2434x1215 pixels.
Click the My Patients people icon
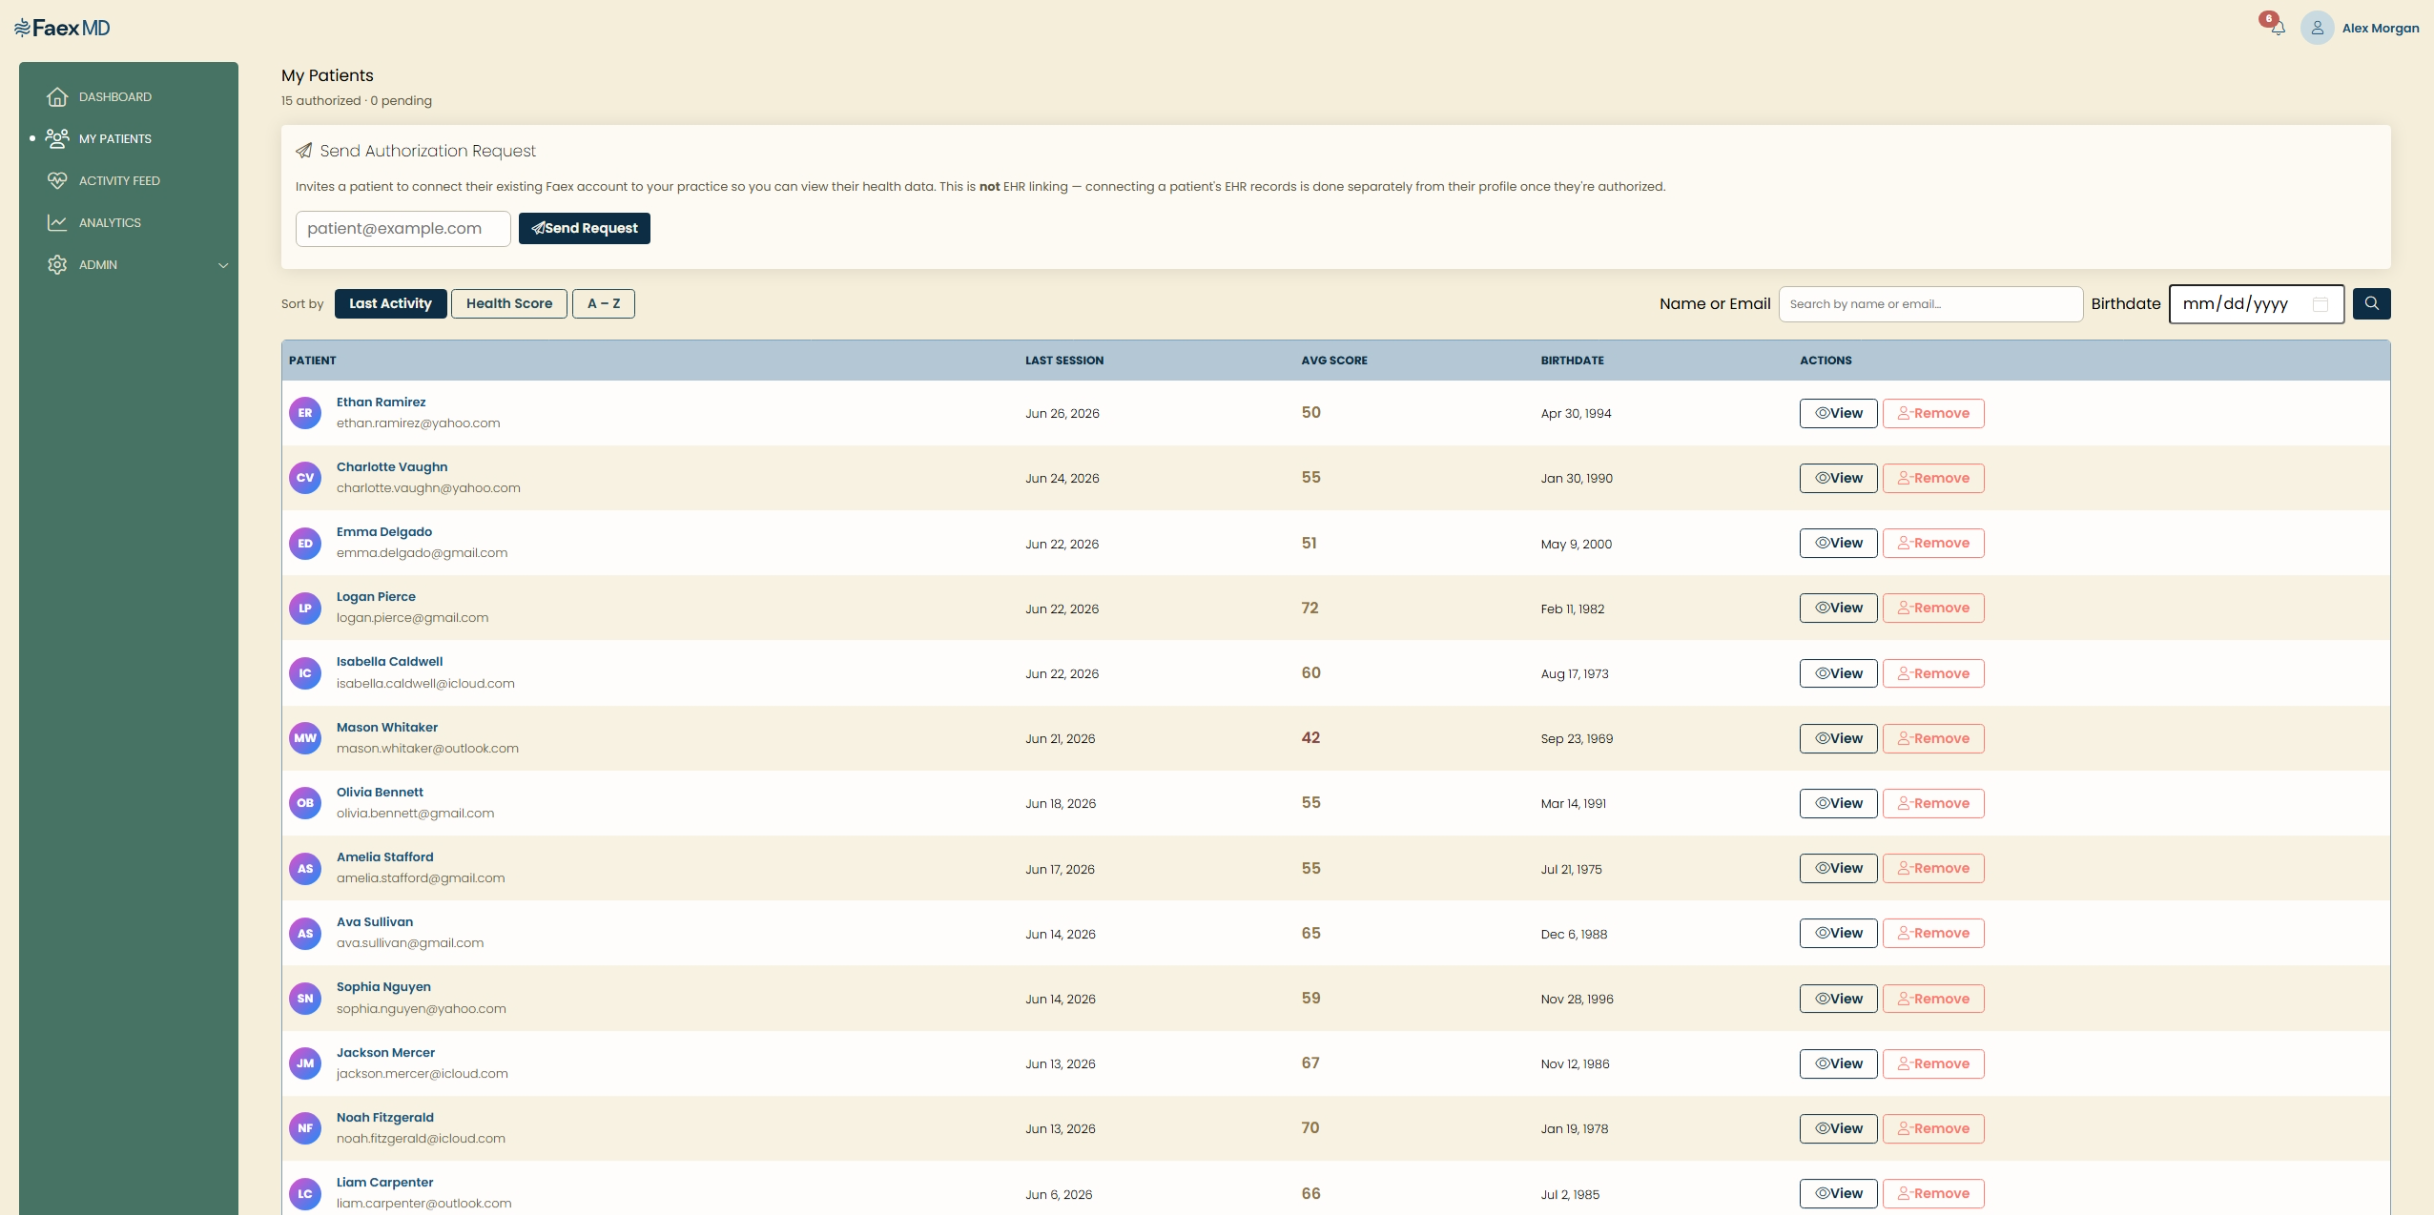[57, 138]
